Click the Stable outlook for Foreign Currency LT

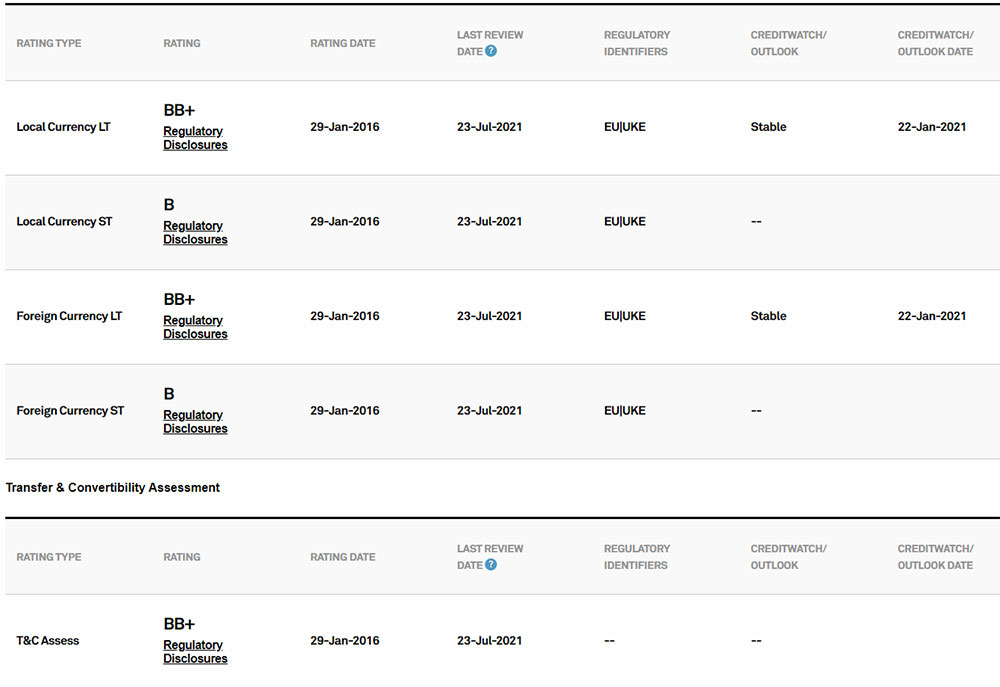coord(768,316)
